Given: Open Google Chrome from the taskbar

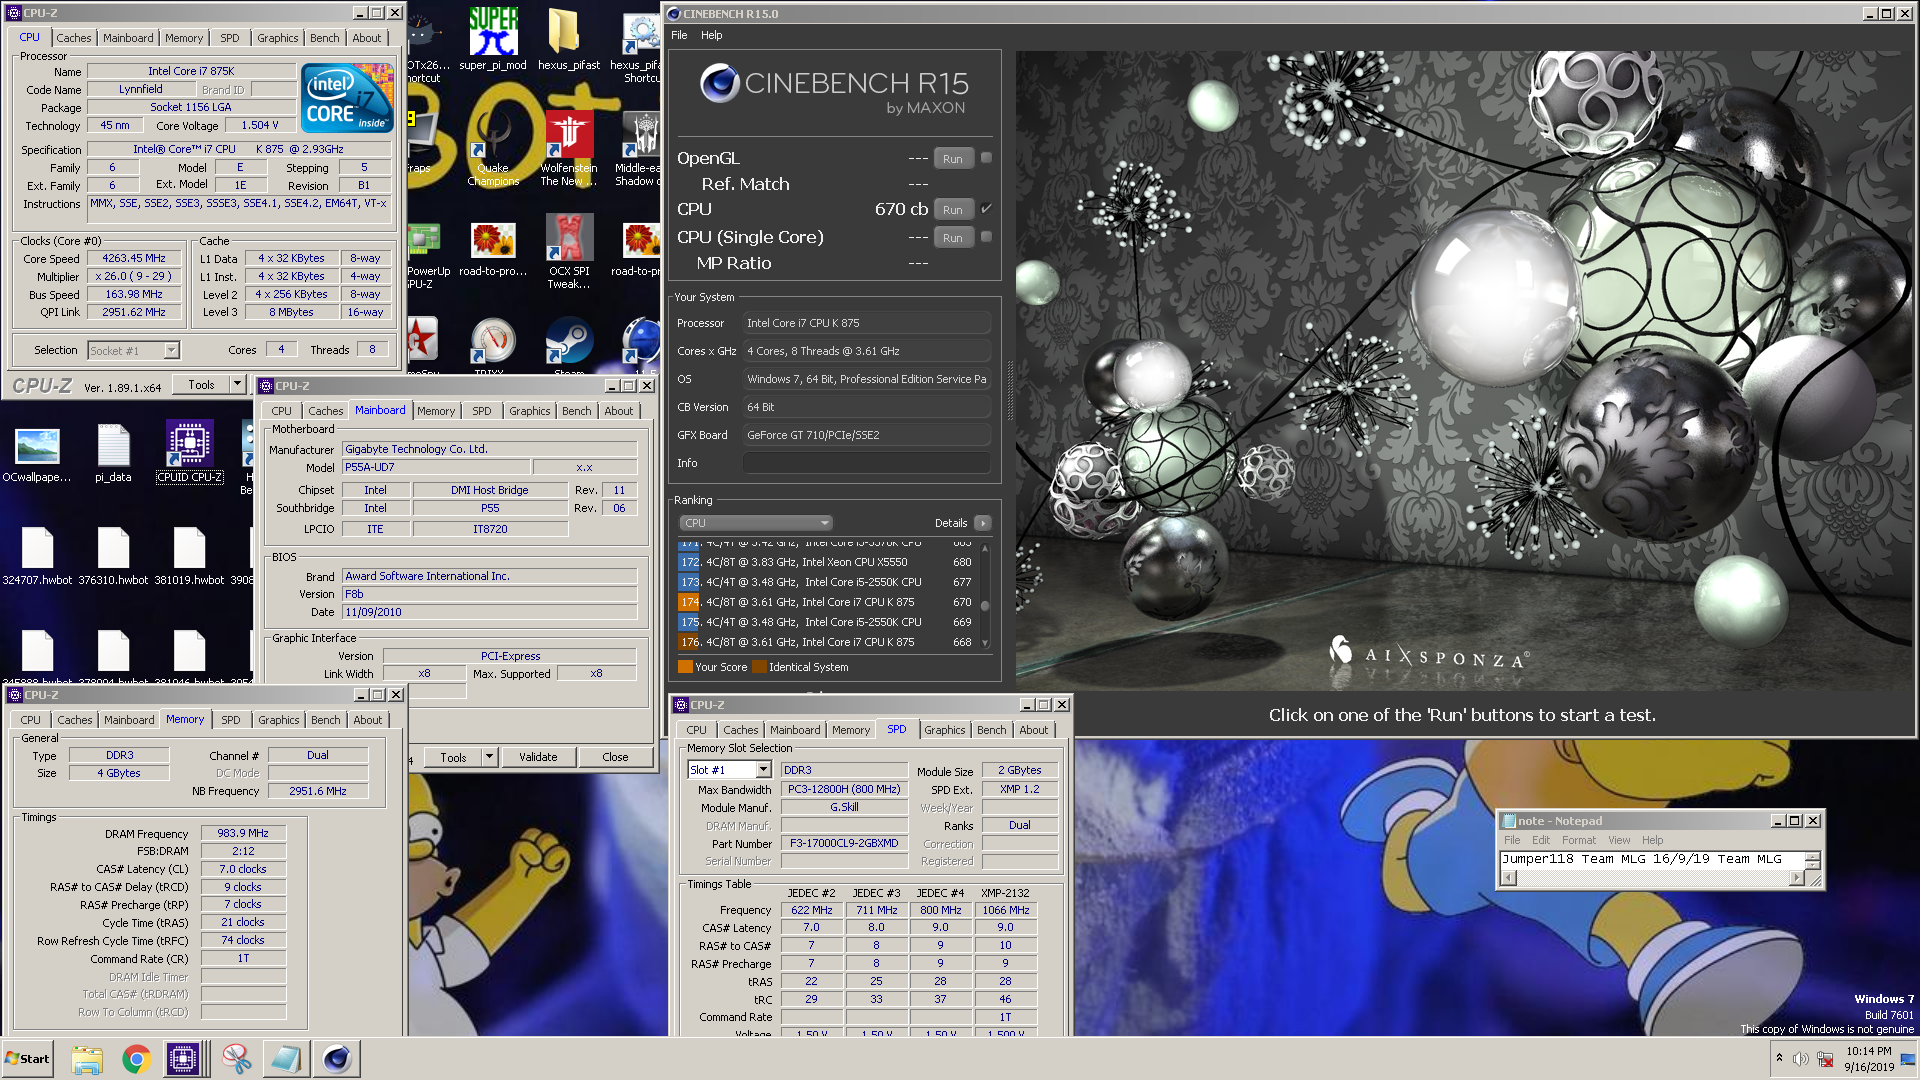Looking at the screenshot, I should 137,1059.
